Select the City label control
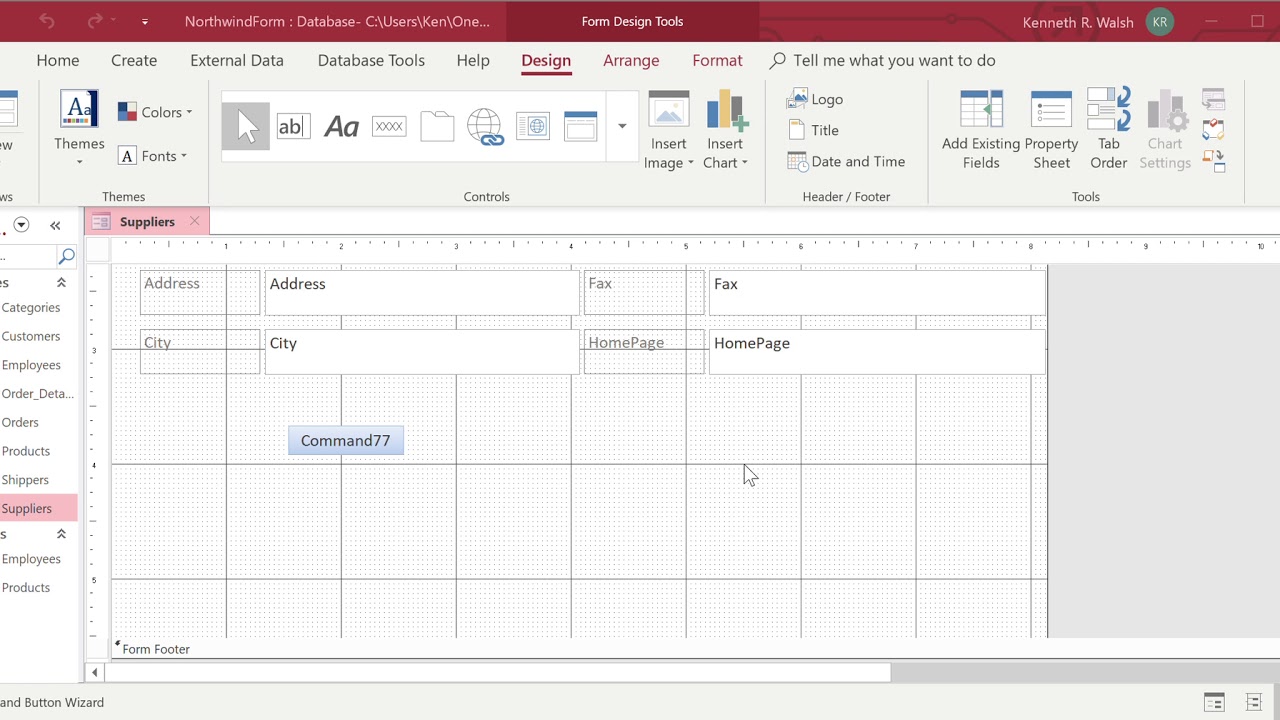Image resolution: width=1280 pixels, height=720 pixels. point(200,352)
